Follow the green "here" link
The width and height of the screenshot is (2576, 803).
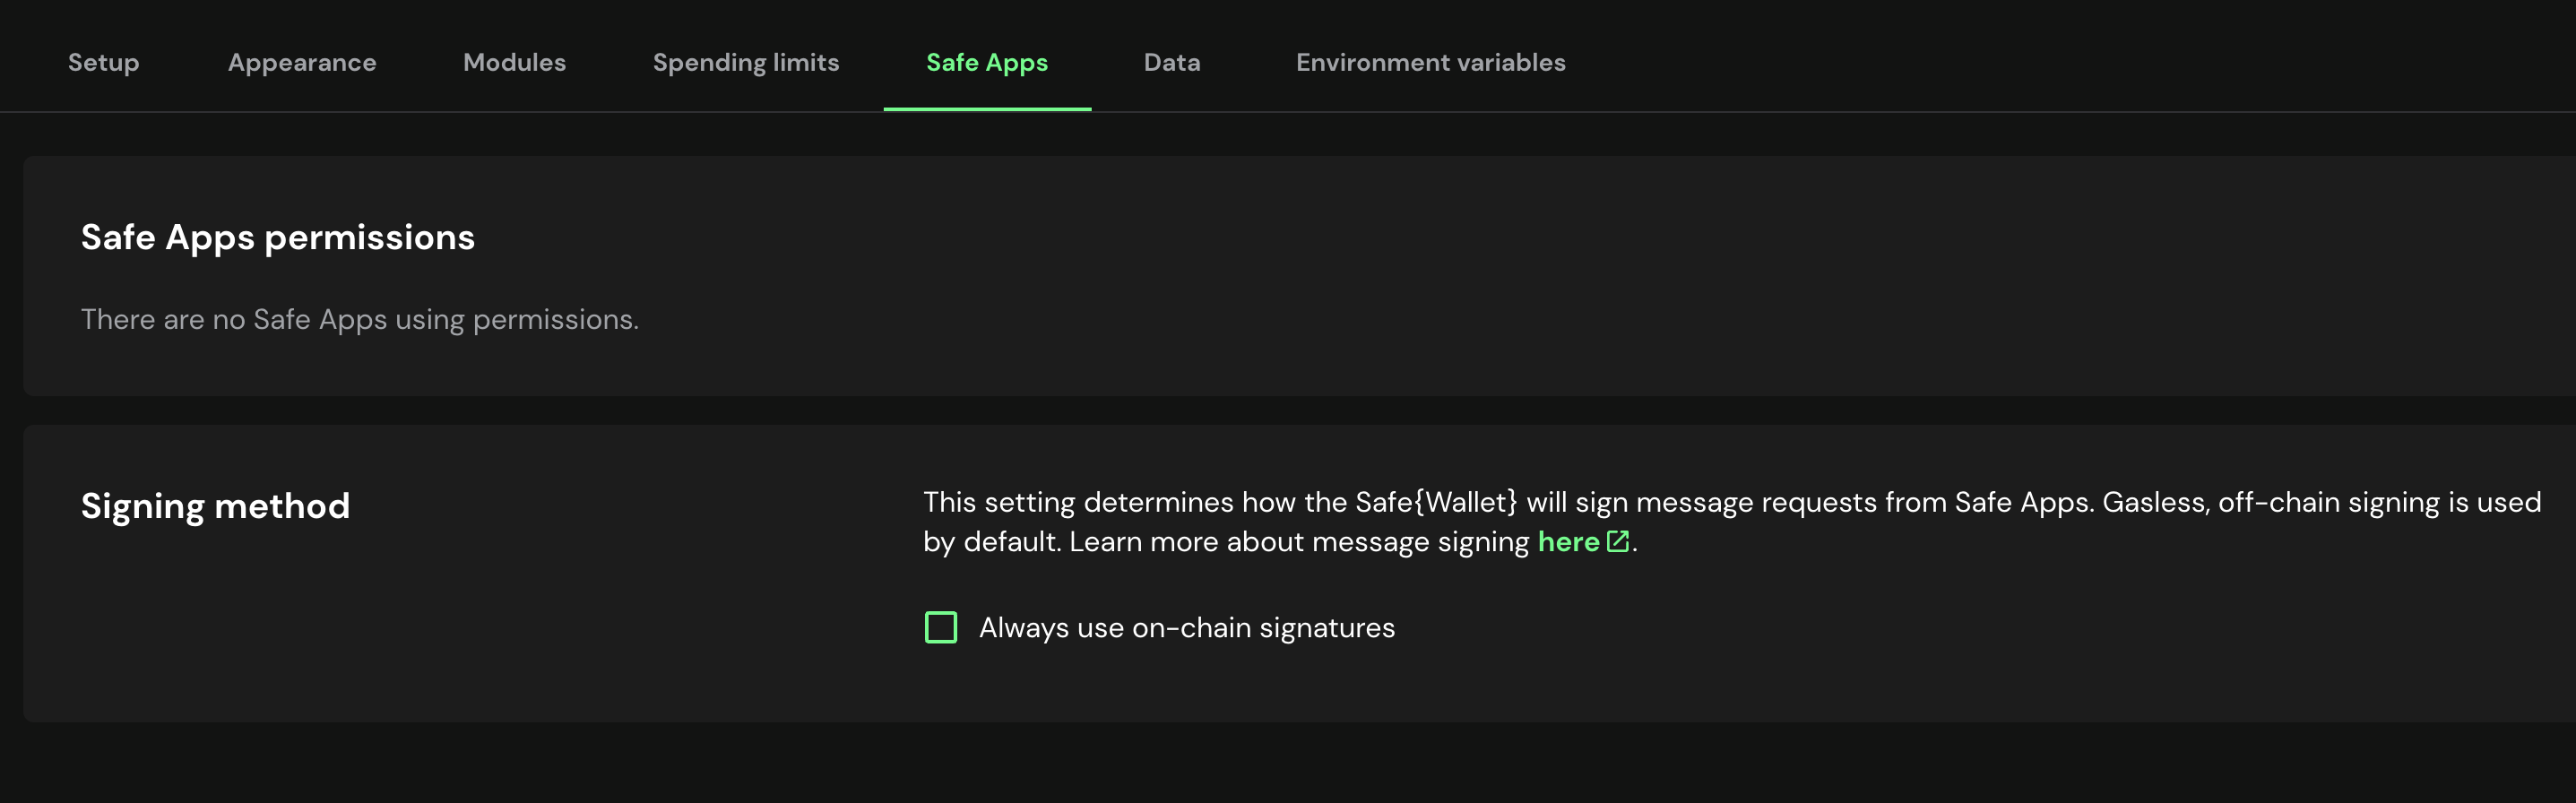pos(1568,541)
